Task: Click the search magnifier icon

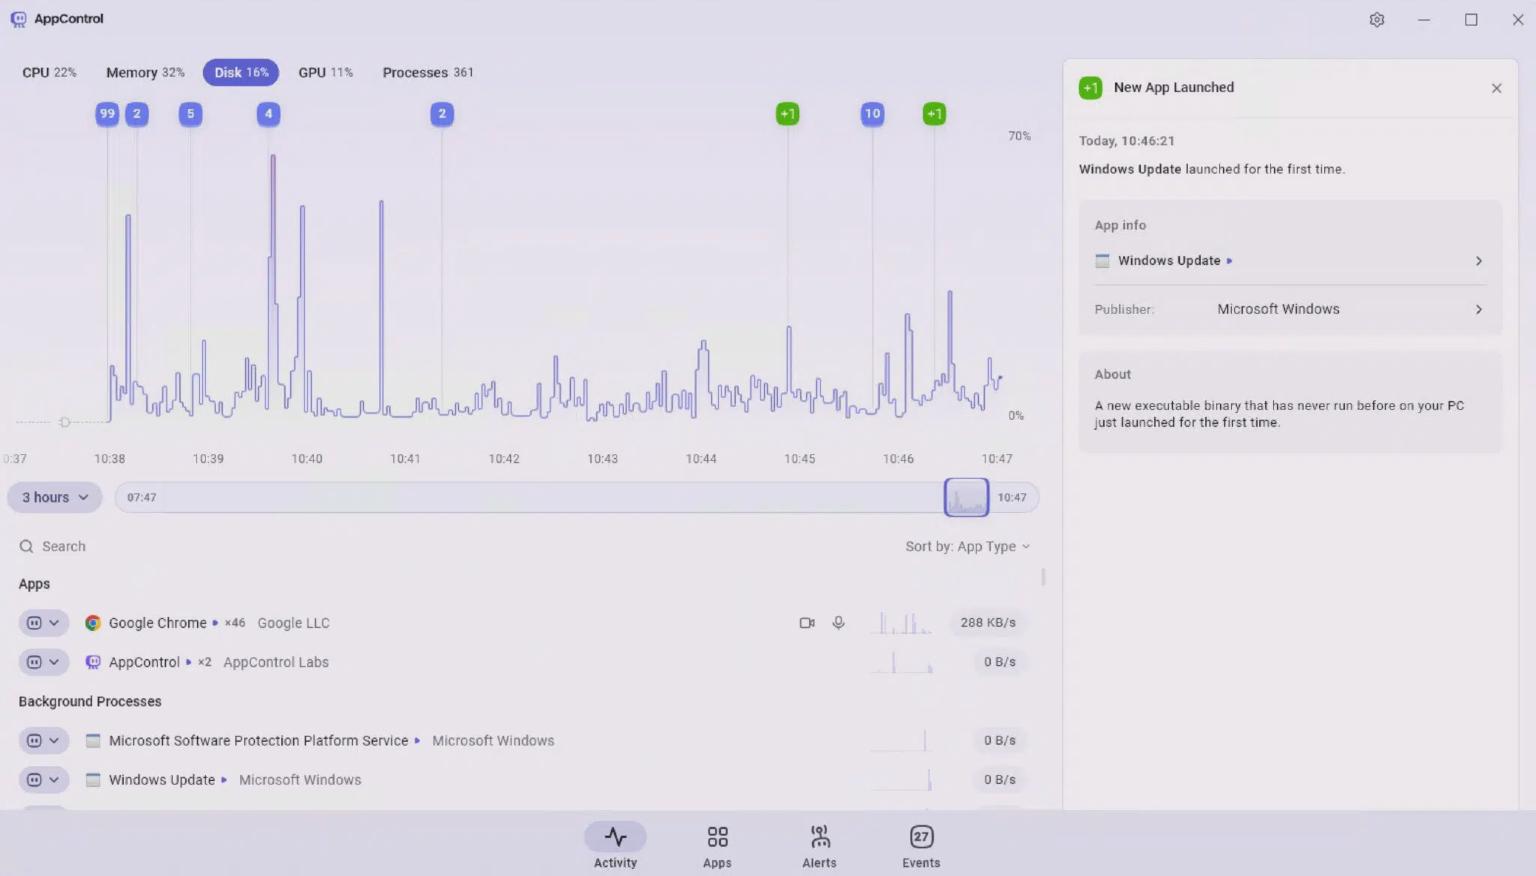Action: tap(27, 546)
